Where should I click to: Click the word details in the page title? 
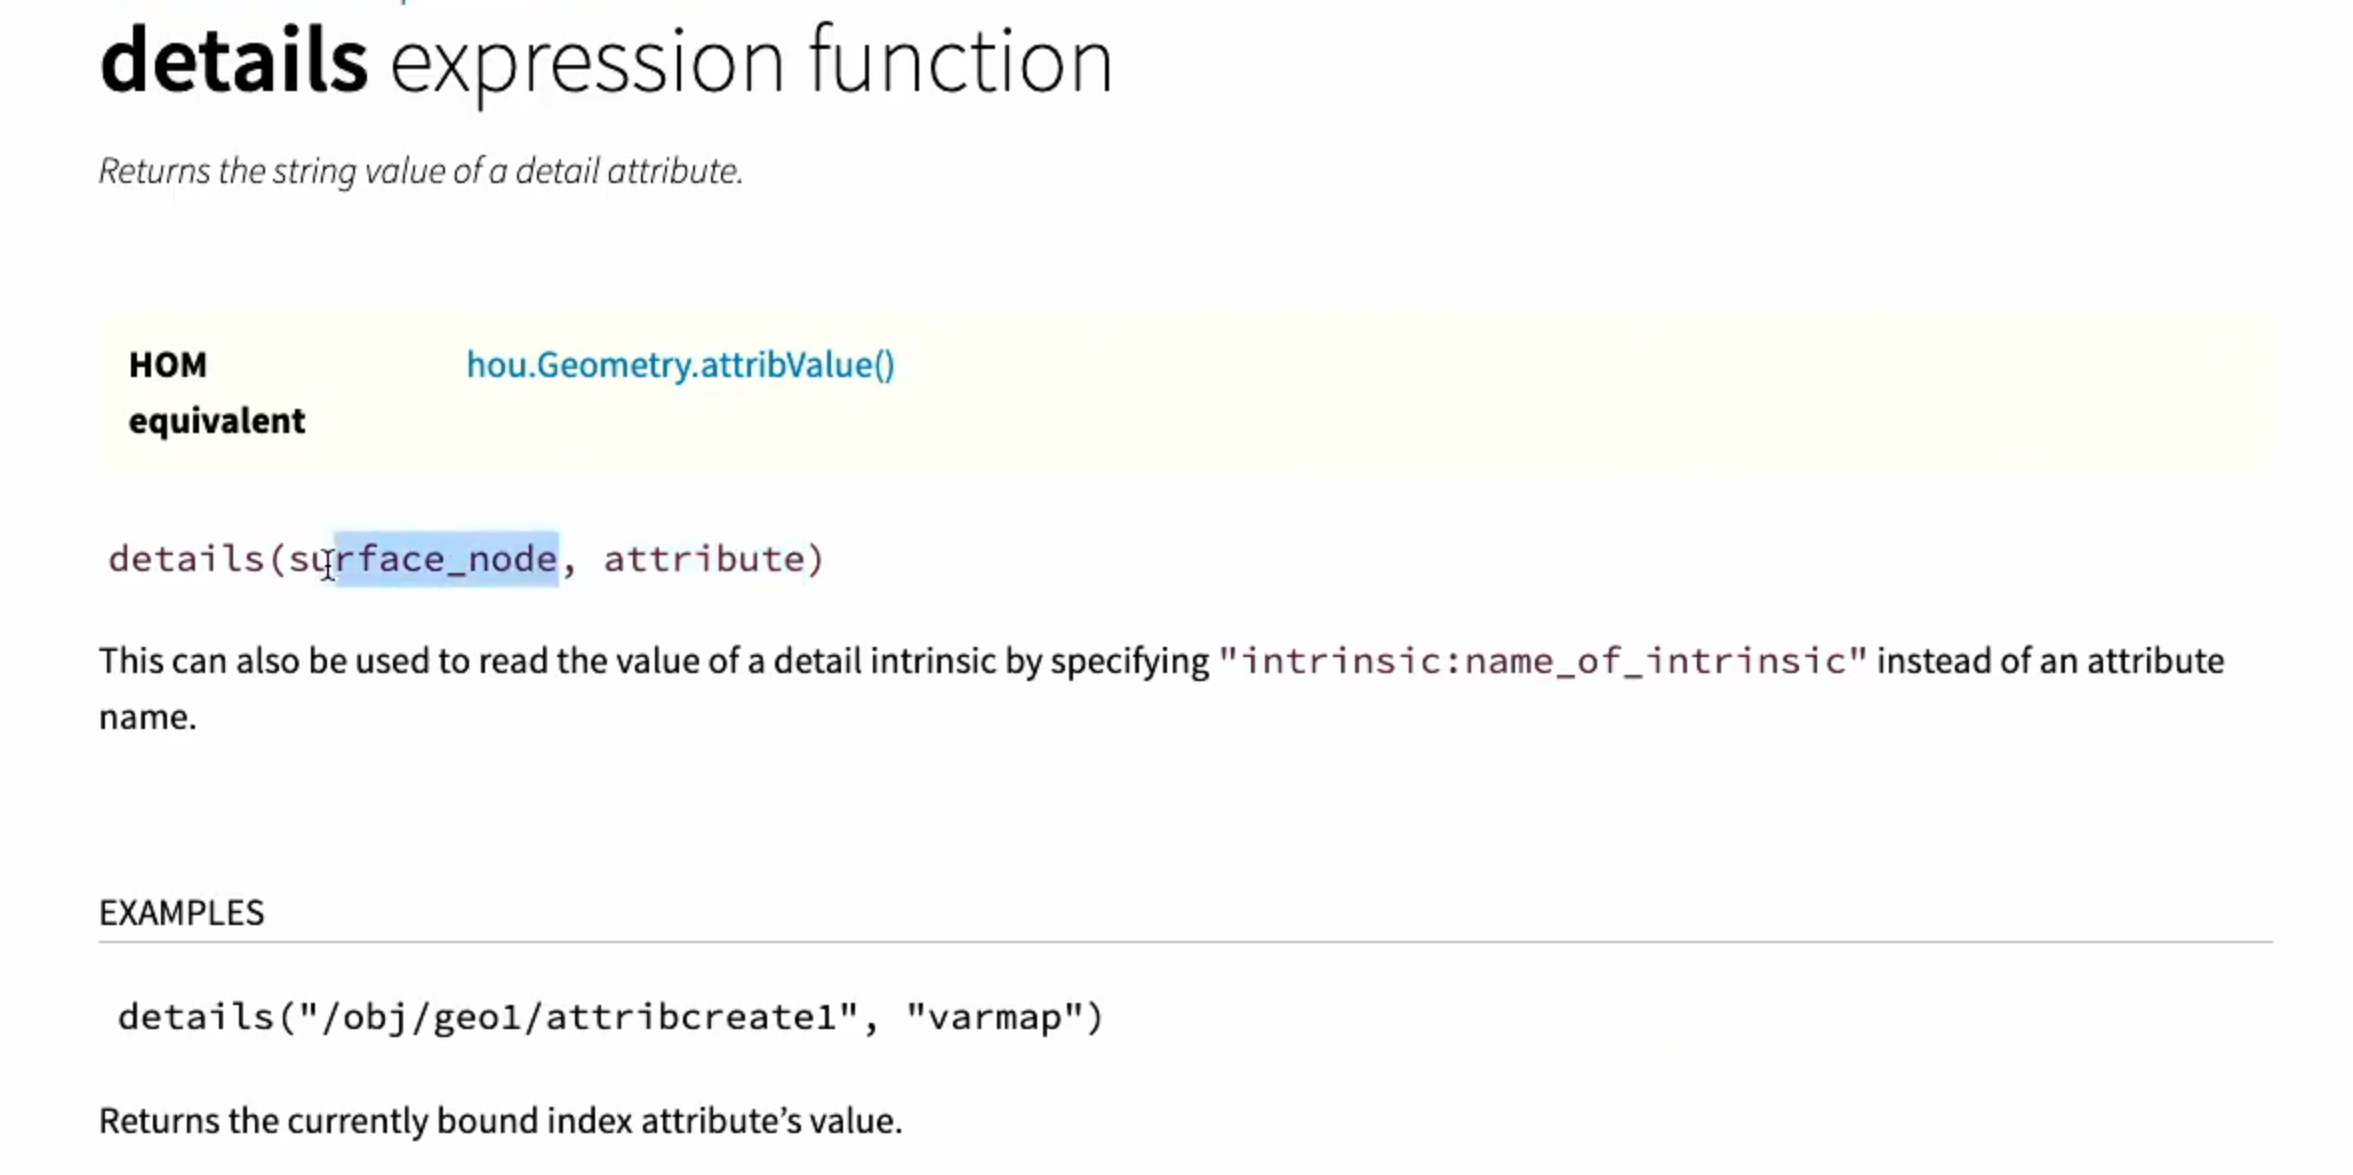pyautogui.click(x=234, y=62)
